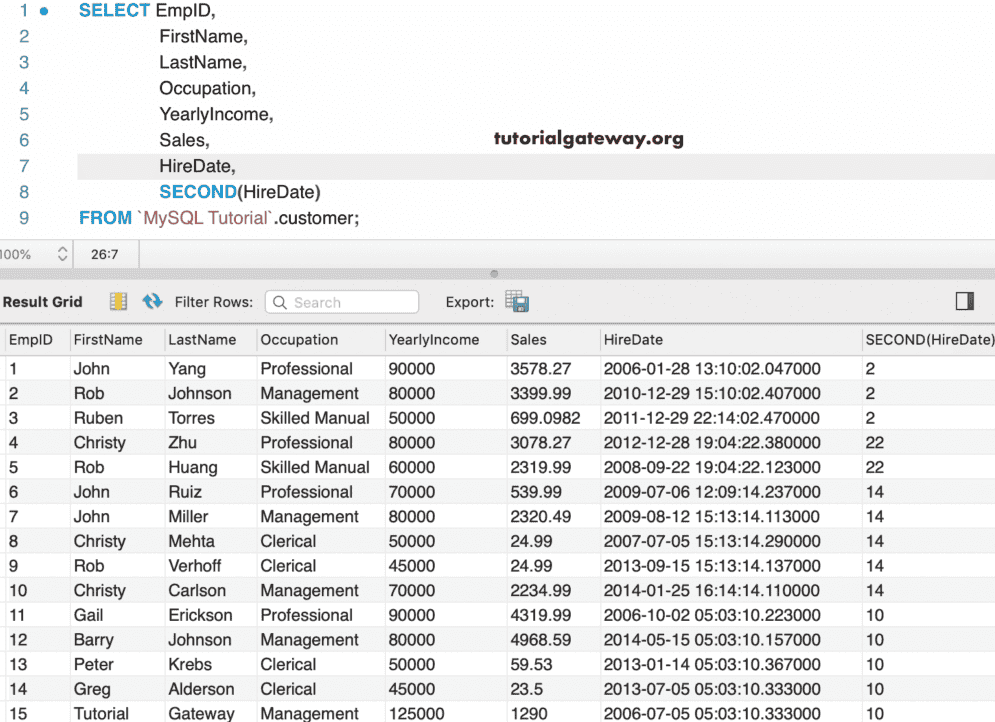995x722 pixels.
Task: Click the Result Grid label
Action: point(43,302)
